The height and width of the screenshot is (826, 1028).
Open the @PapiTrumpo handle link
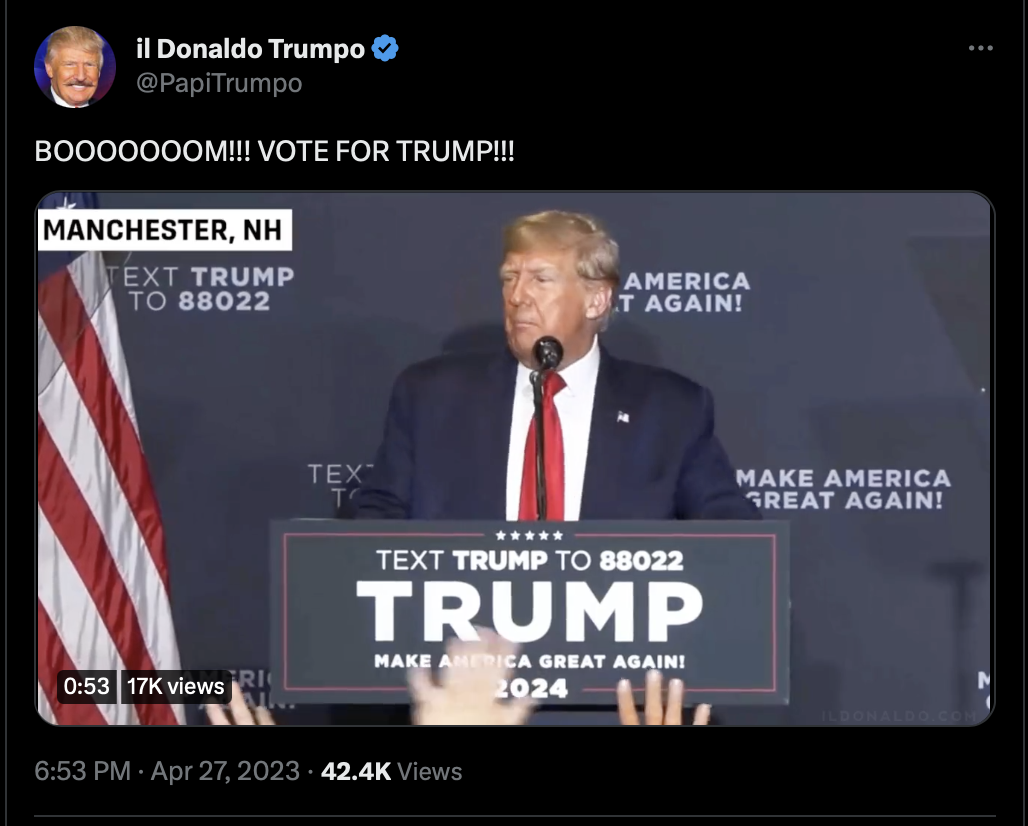coord(219,83)
